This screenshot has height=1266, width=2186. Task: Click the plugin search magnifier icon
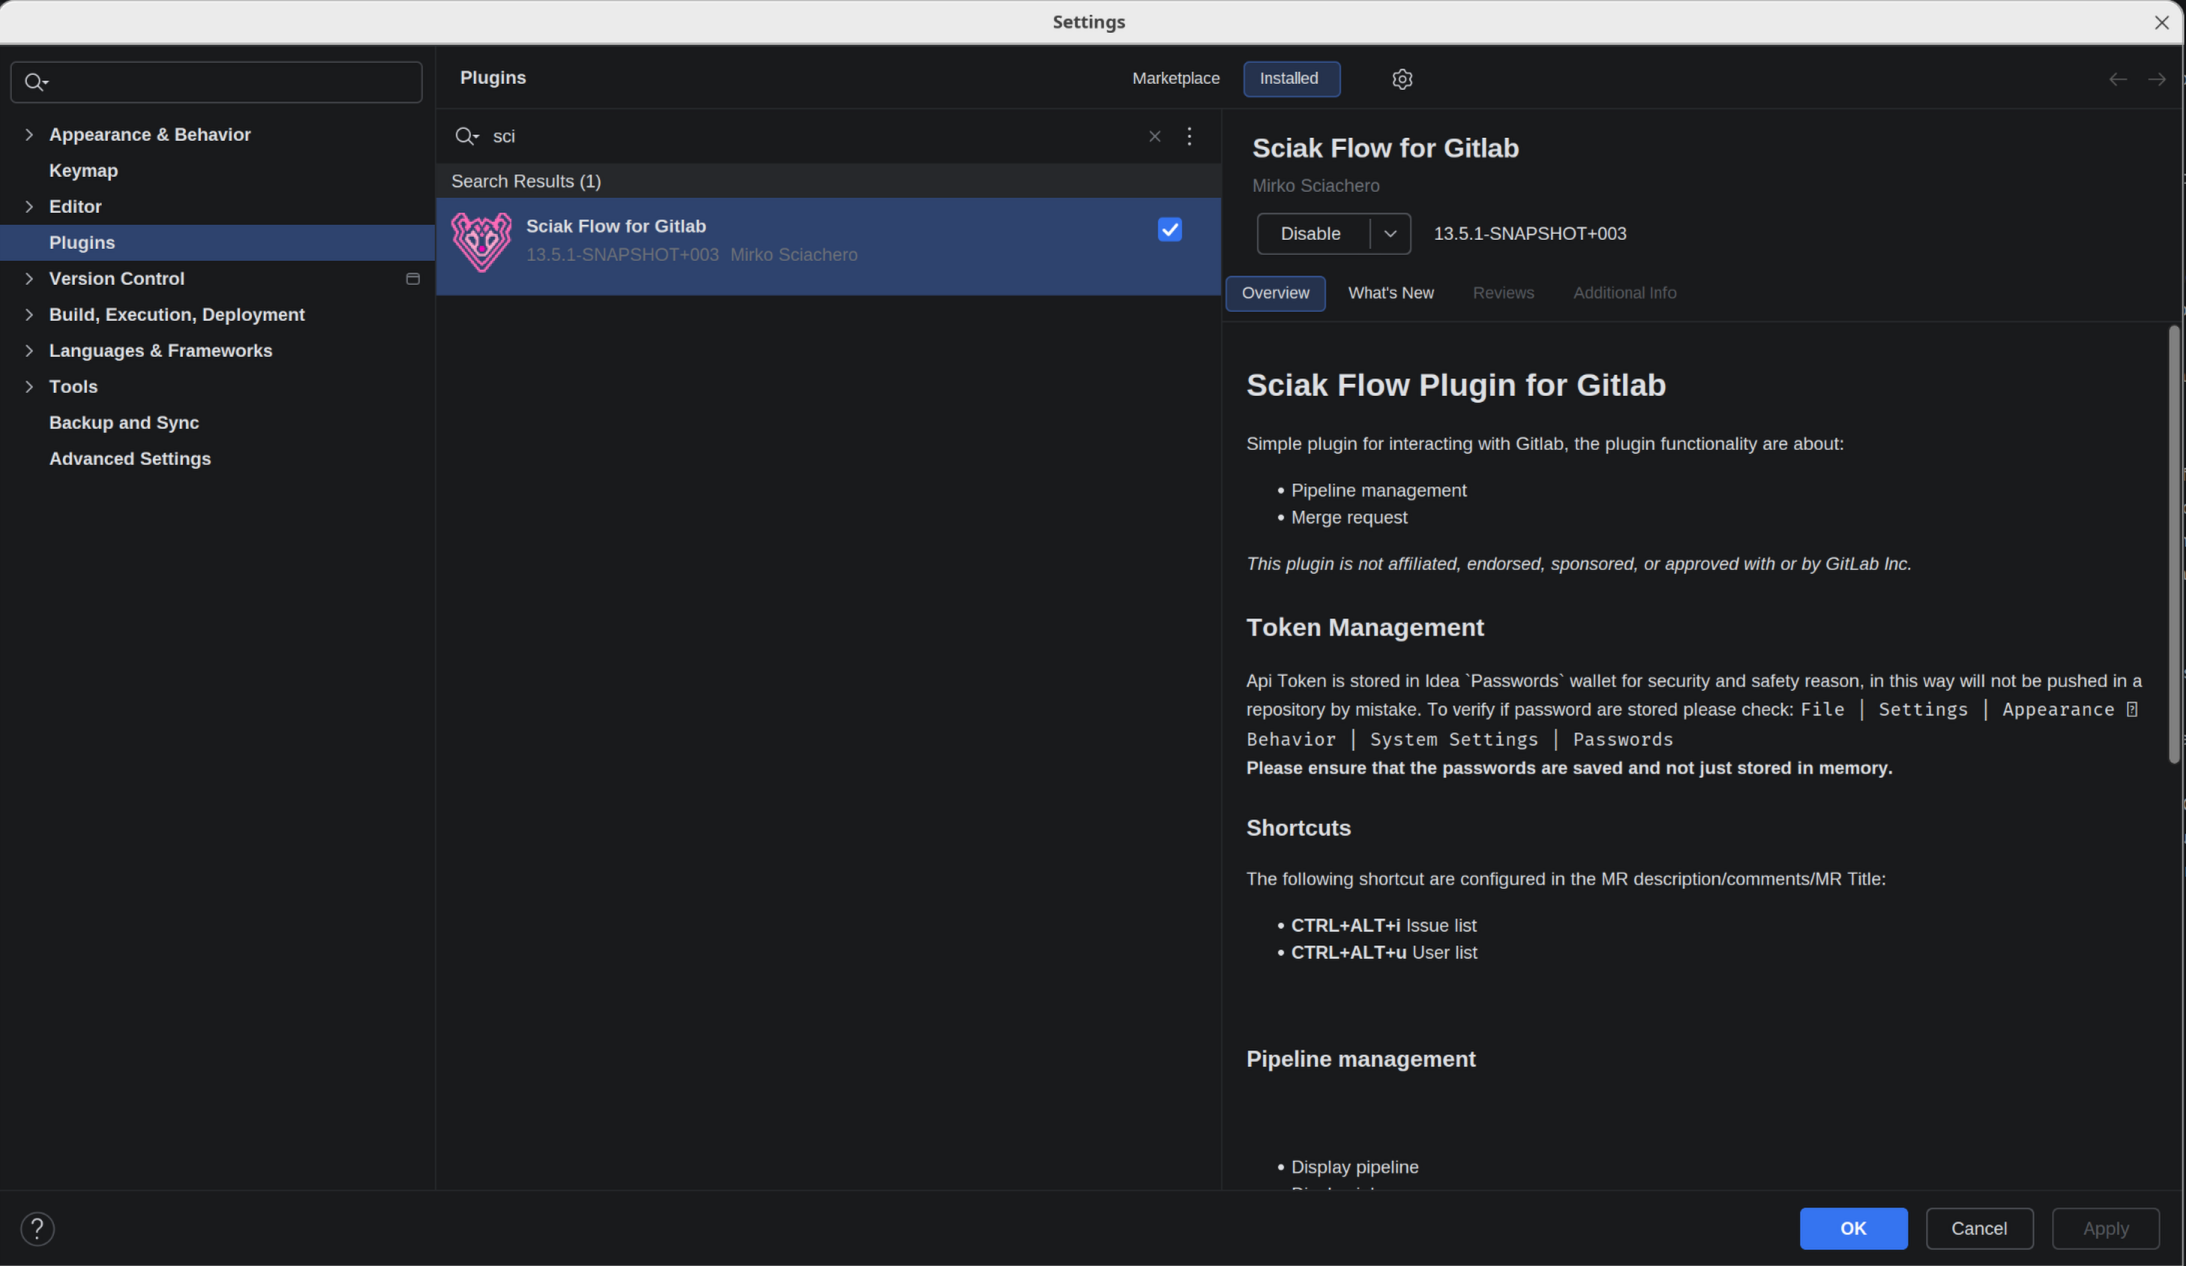(466, 136)
